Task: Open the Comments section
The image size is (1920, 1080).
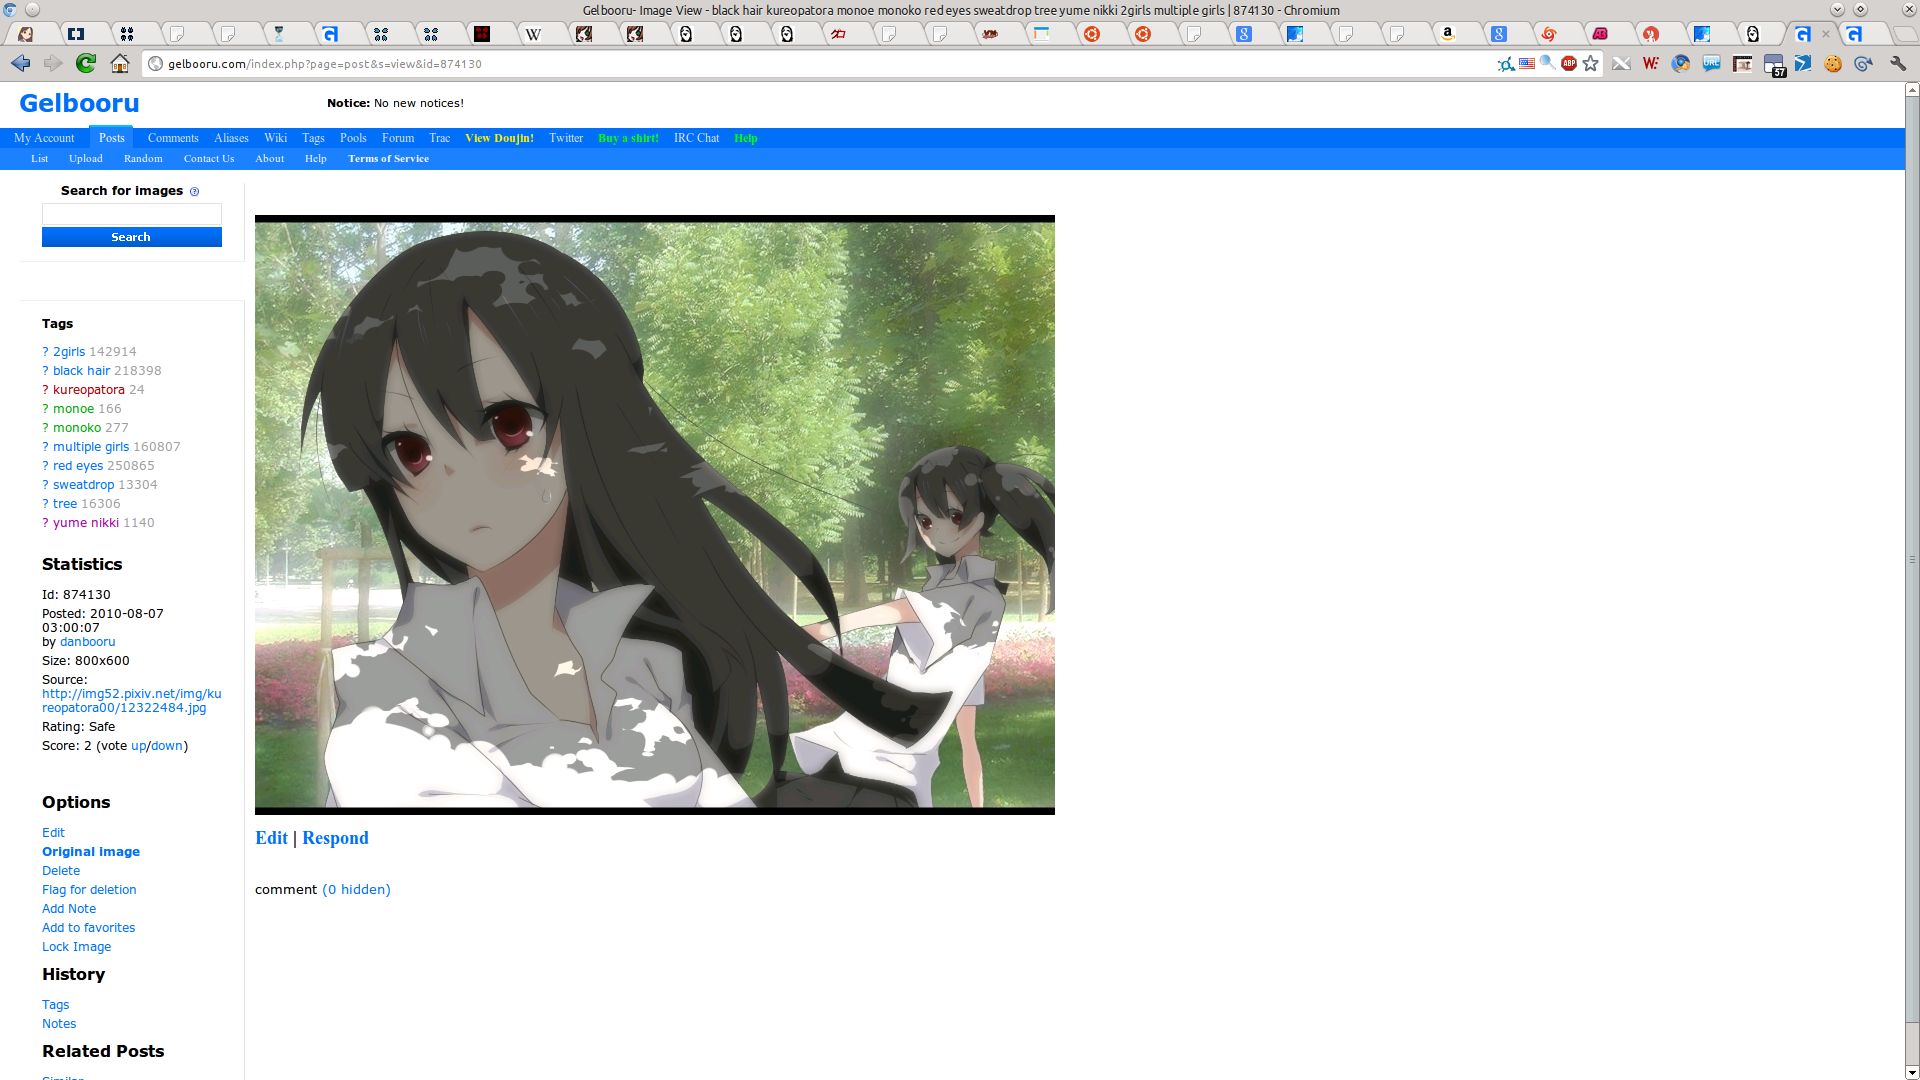Action: (173, 138)
